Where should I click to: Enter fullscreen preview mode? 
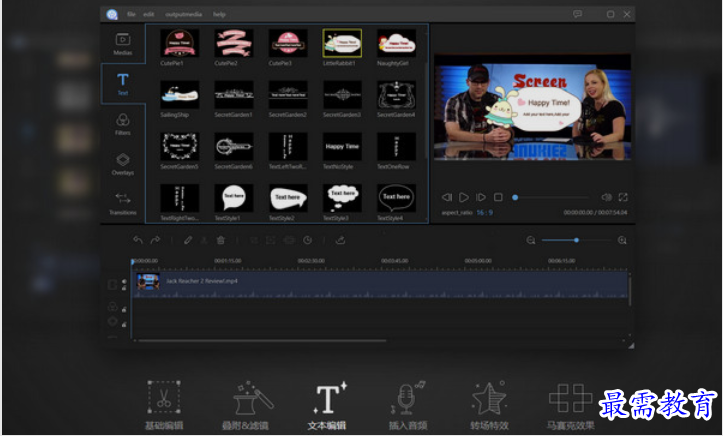tap(623, 197)
